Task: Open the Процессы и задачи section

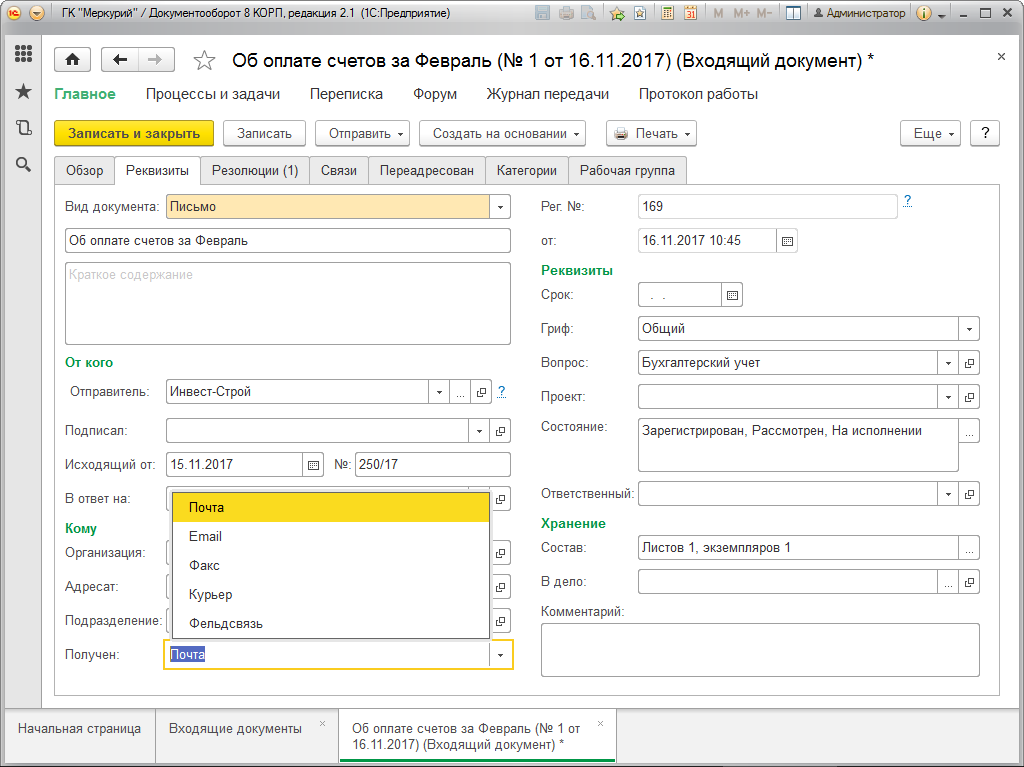Action: pyautogui.click(x=213, y=94)
